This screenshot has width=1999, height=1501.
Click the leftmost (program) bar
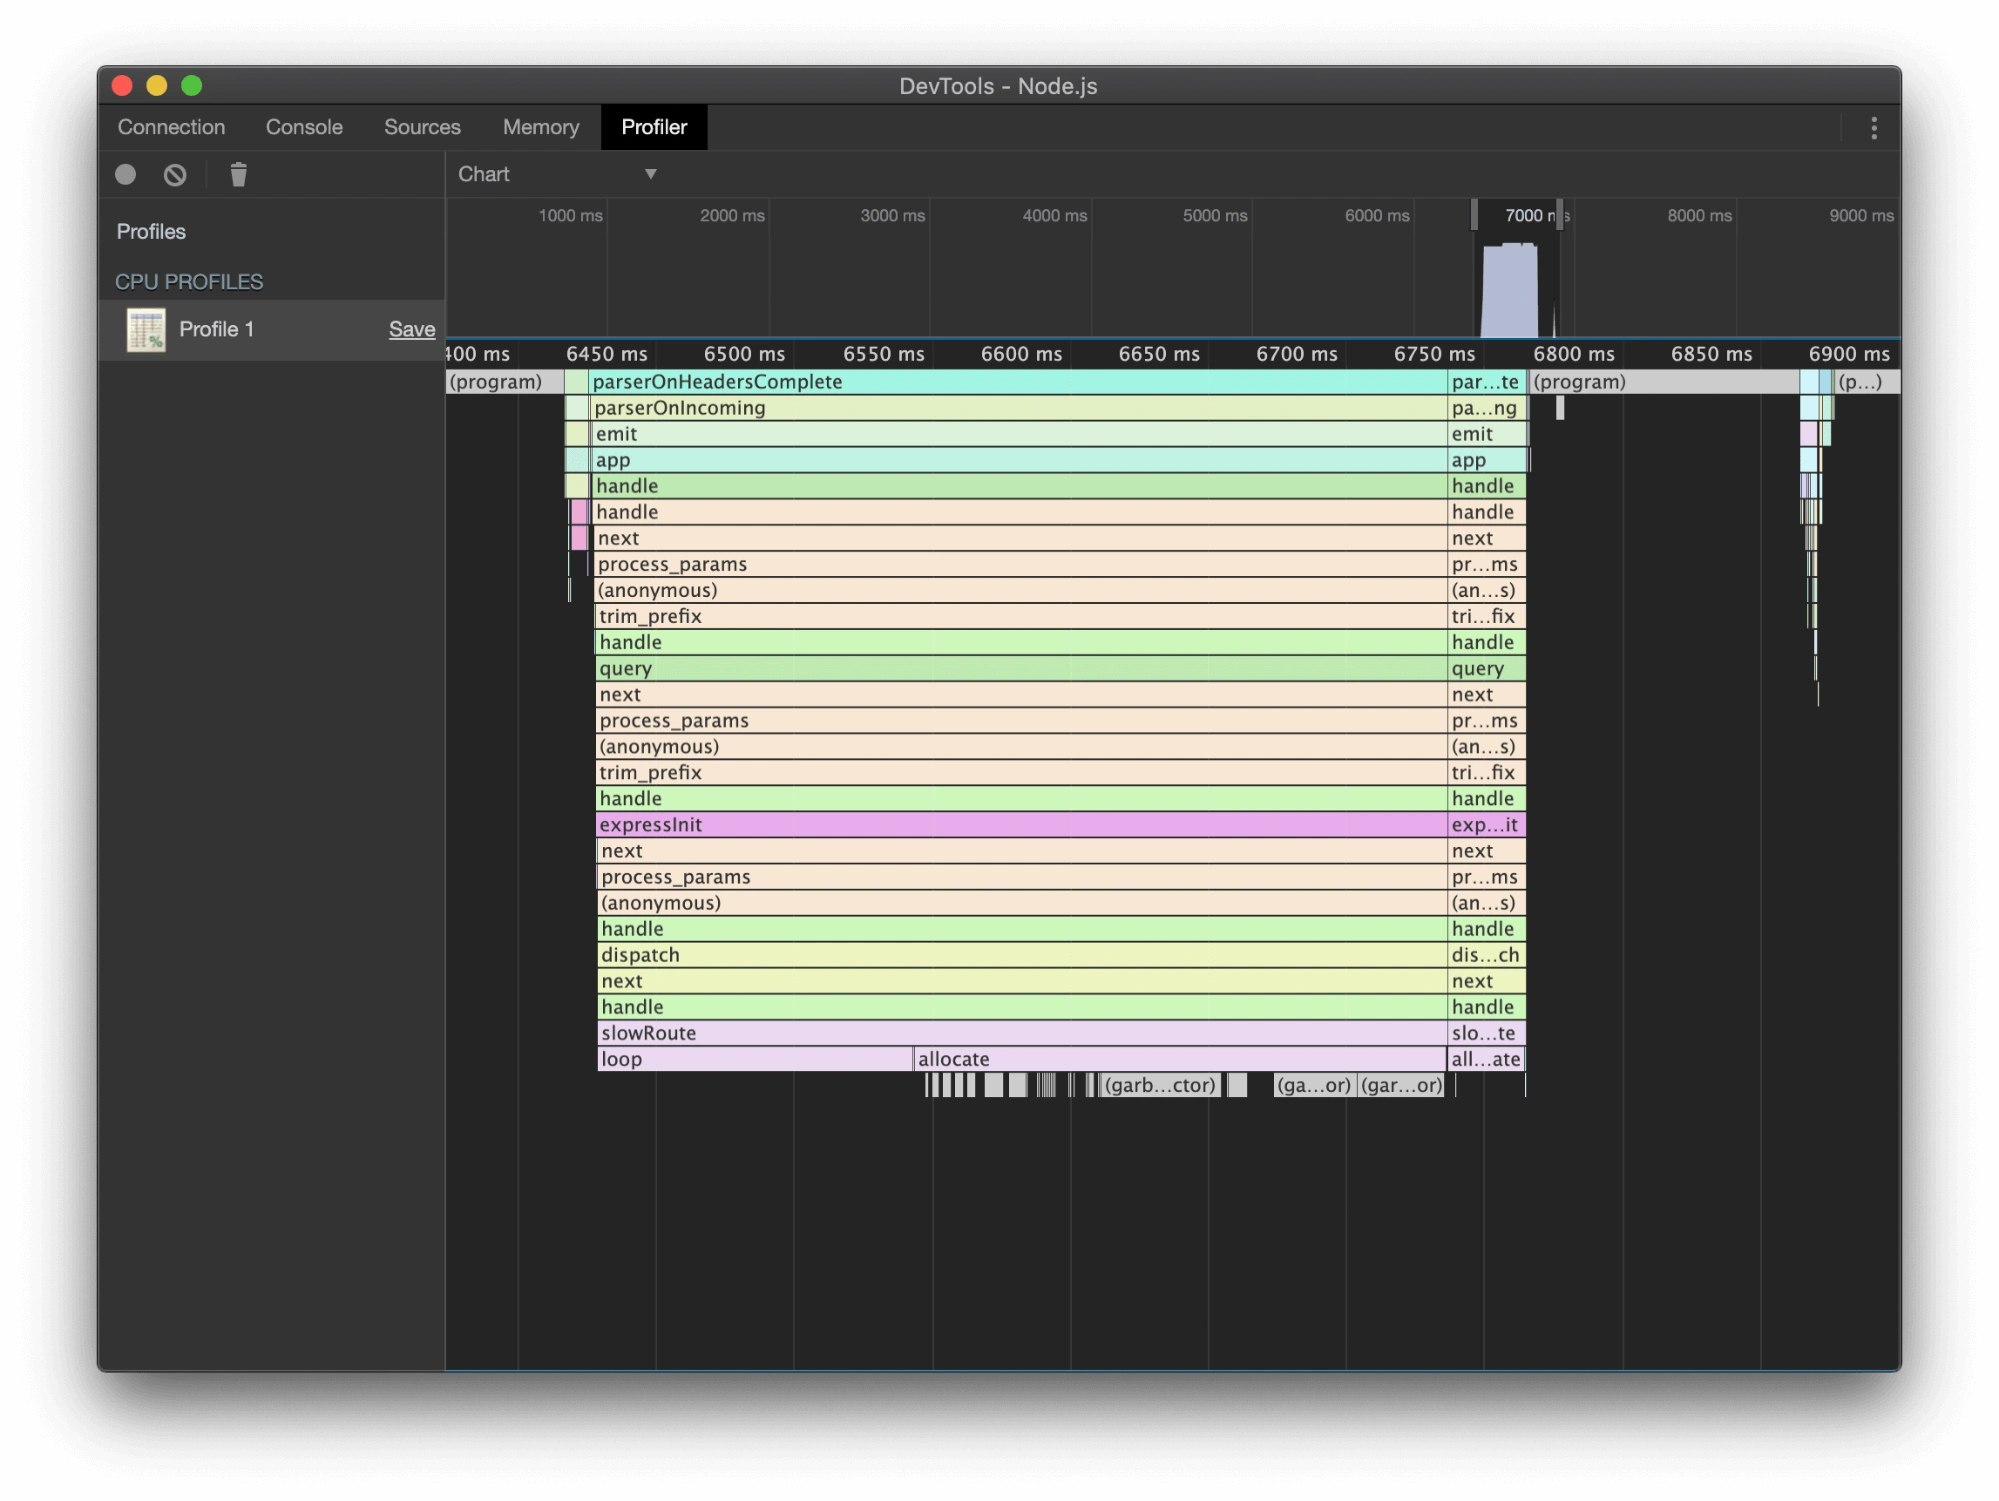click(x=504, y=382)
